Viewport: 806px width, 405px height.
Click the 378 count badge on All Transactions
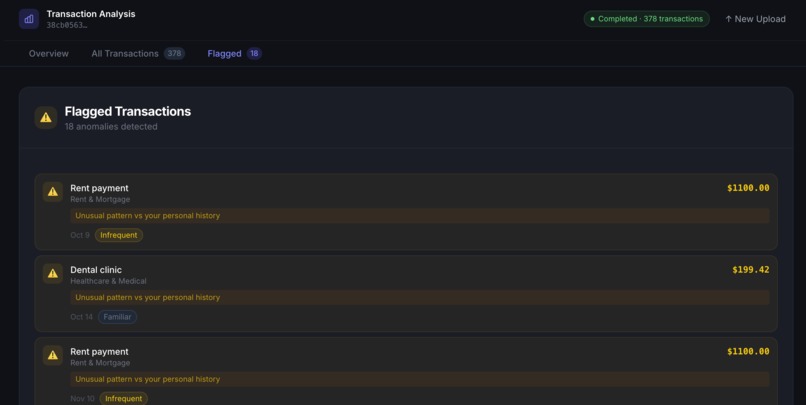pos(174,53)
